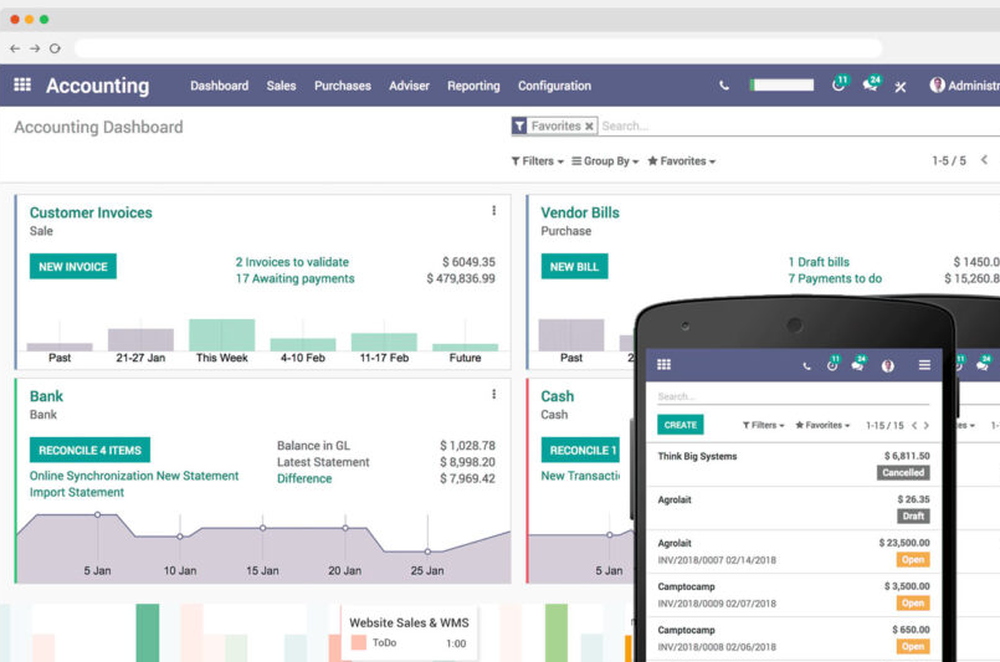Viewport: 1000px width, 662px height.
Task: Open the Customer Invoices card three-dot menu
Action: point(493,210)
